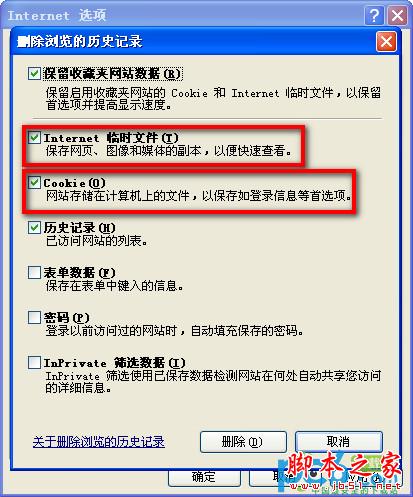413x497 pixels.
Task: Click the 已访问网站的列表 description text
Action: (x=96, y=240)
